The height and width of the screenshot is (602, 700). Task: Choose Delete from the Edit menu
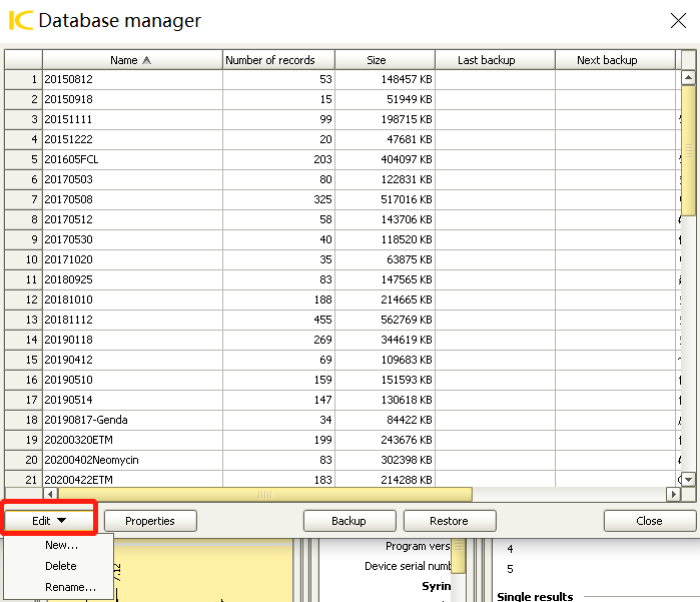[61, 566]
